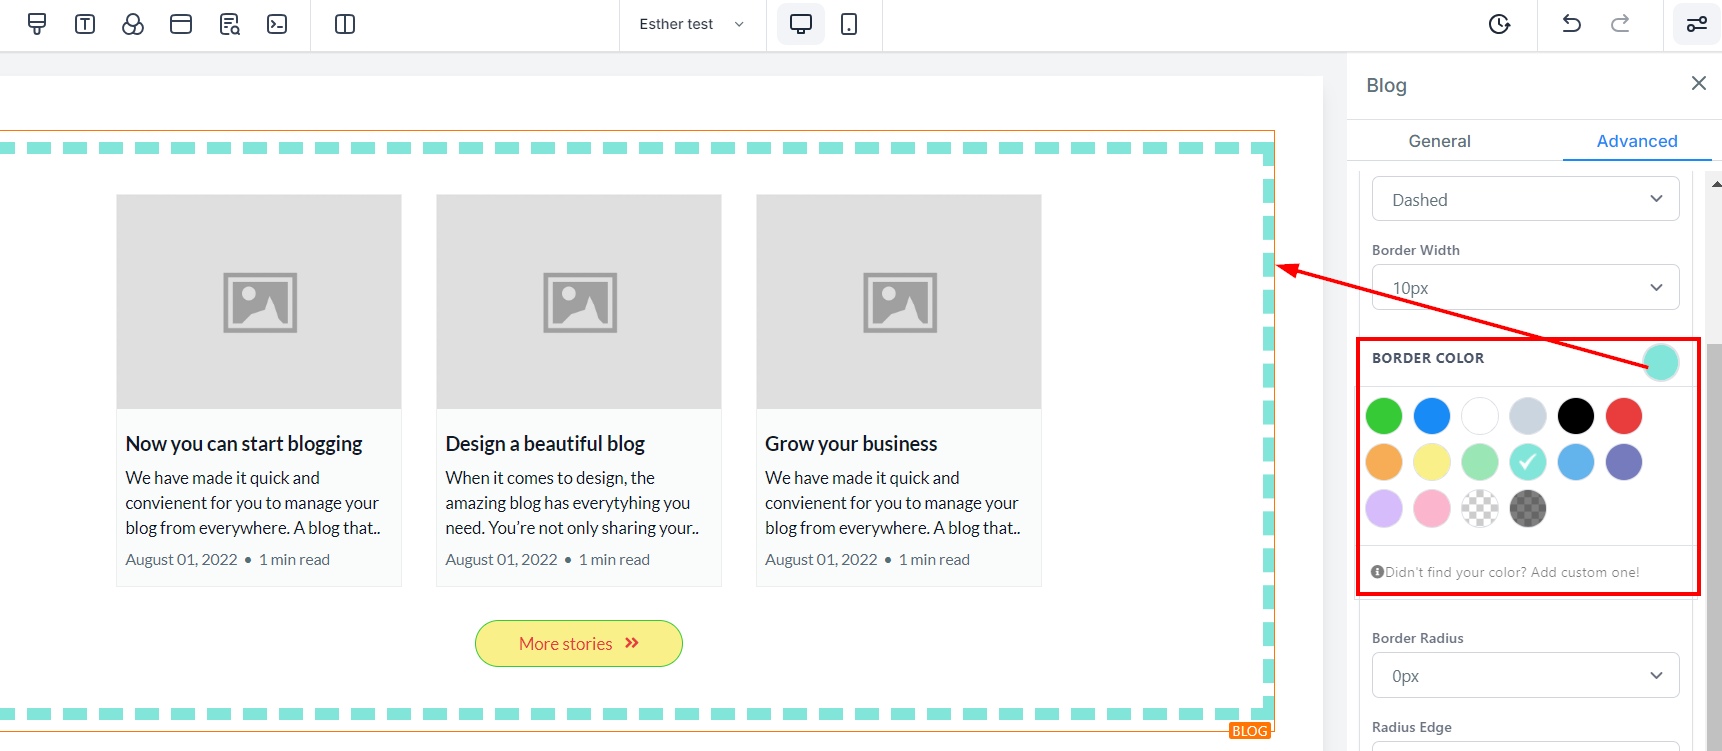This screenshot has height=751, width=1722.
Task: Undo the last change
Action: pyautogui.click(x=1572, y=24)
